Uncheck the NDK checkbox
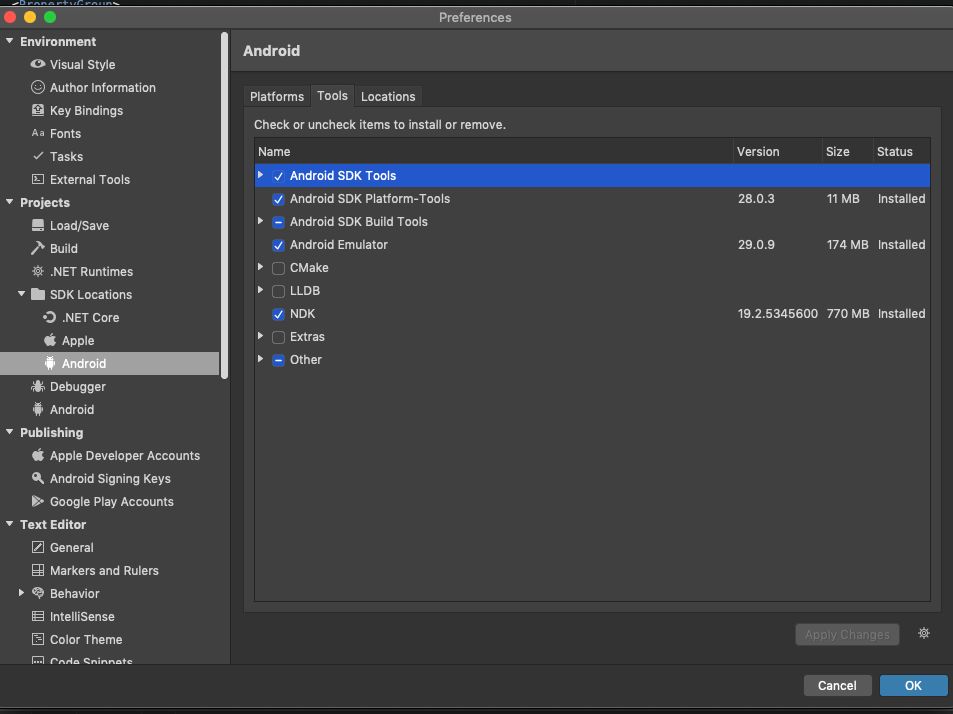Screen dimensions: 953x714 [x=278, y=314]
